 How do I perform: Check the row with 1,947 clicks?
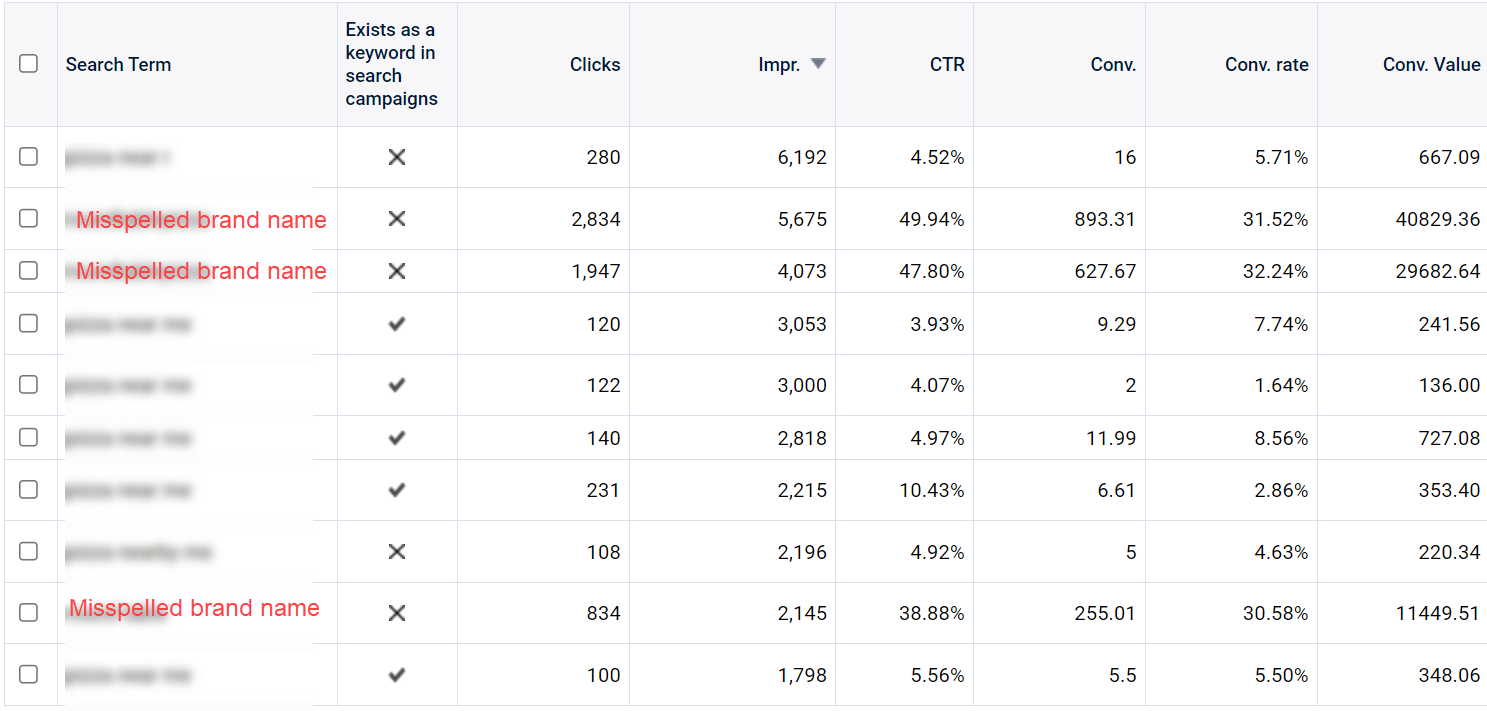coord(29,271)
